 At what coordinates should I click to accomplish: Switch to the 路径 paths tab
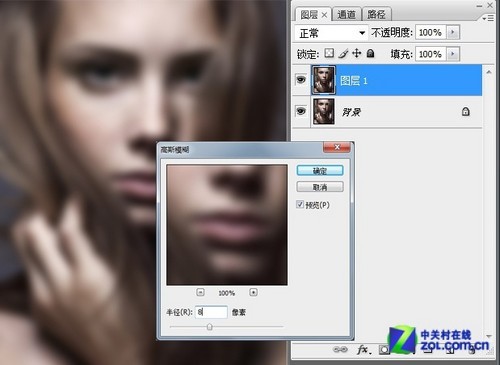377,14
